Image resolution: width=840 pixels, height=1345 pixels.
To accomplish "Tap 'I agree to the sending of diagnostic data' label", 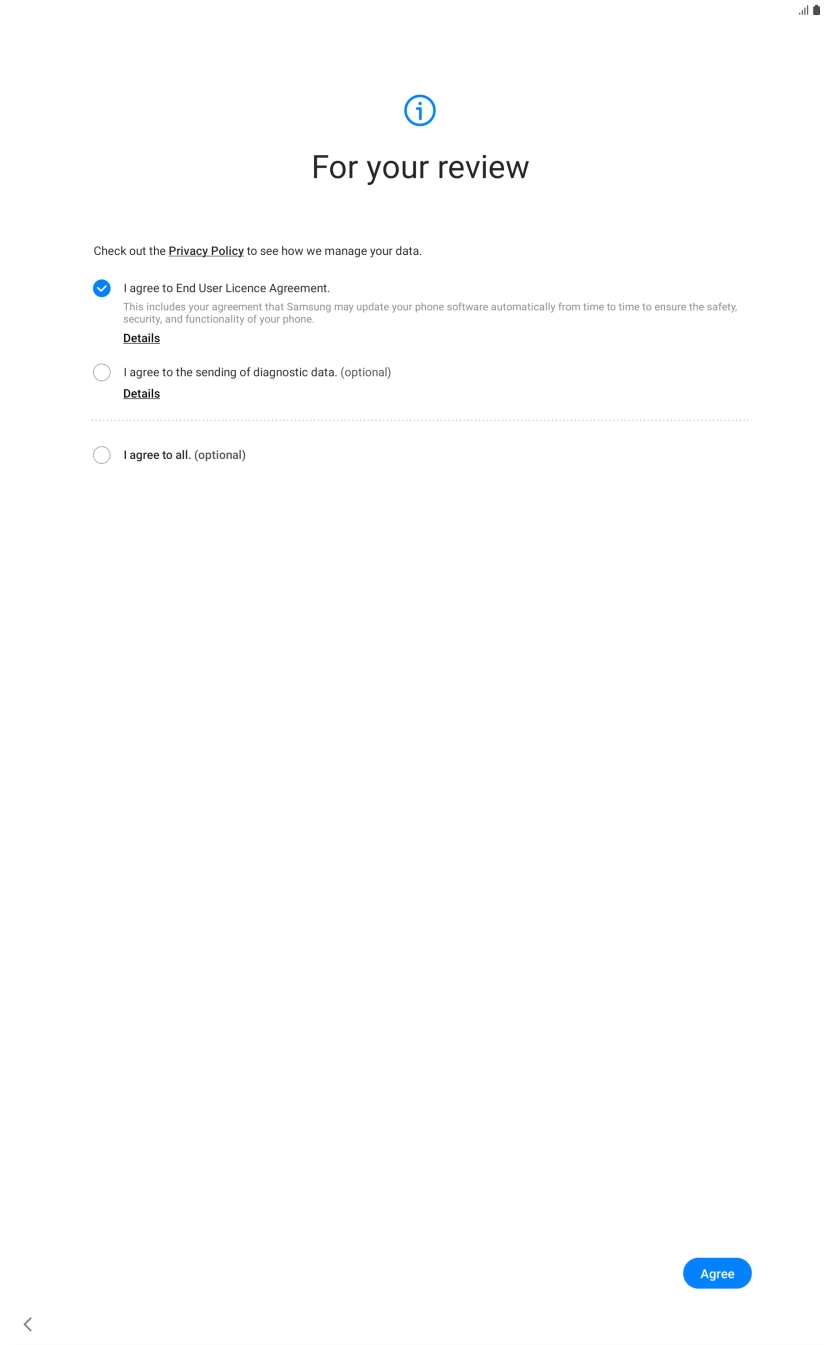I will click(230, 372).
